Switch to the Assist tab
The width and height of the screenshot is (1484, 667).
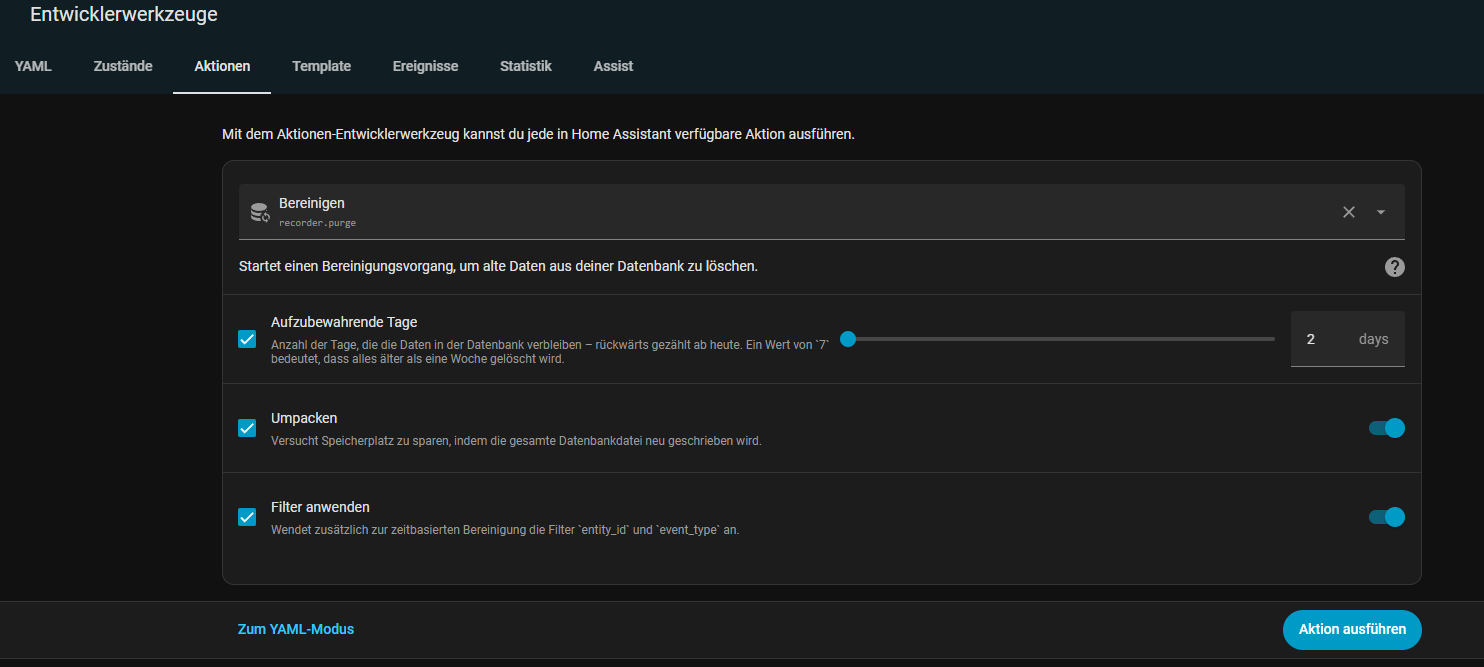(x=613, y=66)
